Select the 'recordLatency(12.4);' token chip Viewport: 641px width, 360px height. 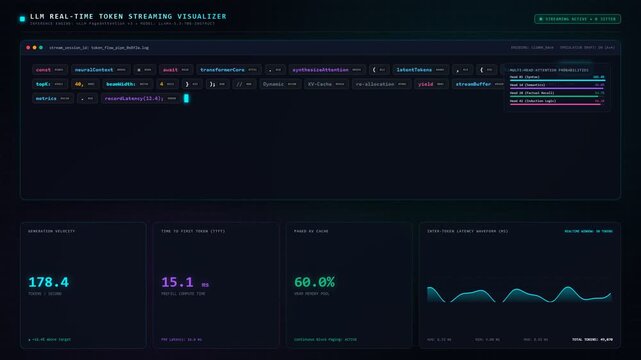[140, 98]
